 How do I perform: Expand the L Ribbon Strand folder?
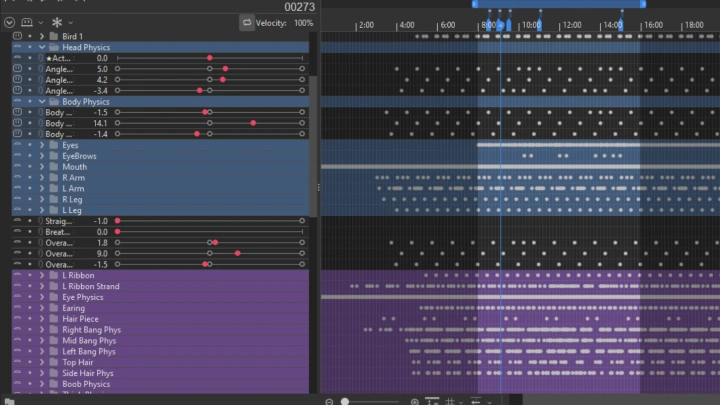(41, 286)
